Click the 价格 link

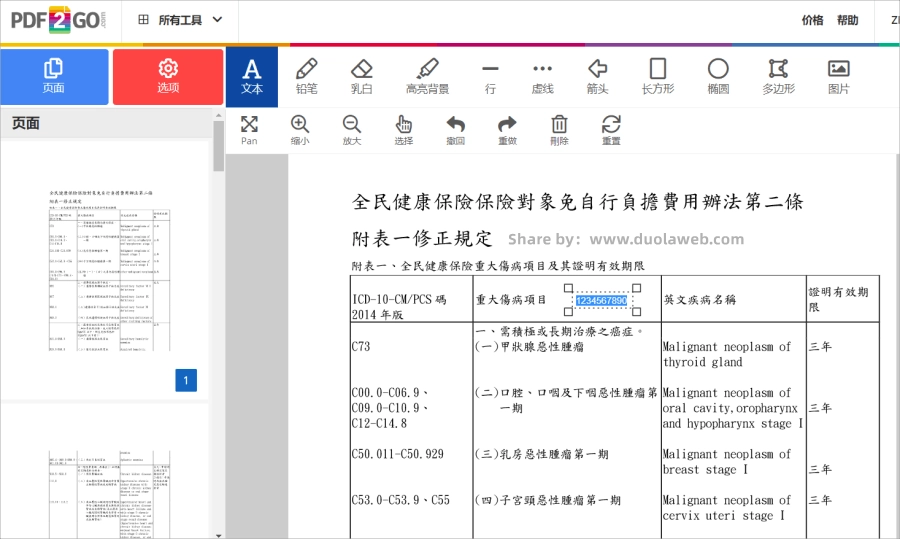pyautogui.click(x=812, y=20)
